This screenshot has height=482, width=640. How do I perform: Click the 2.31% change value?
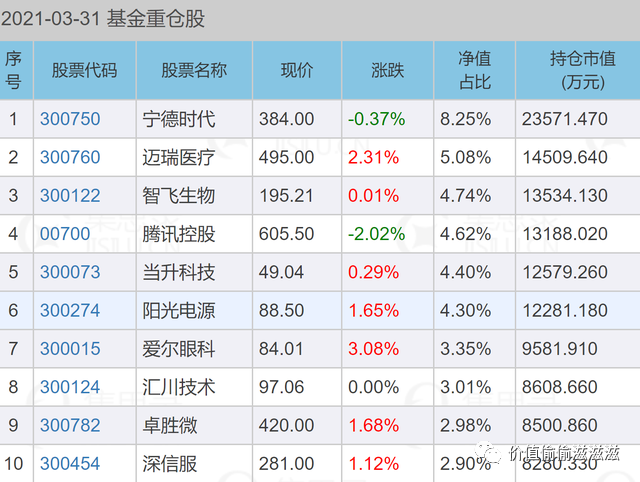[373, 158]
